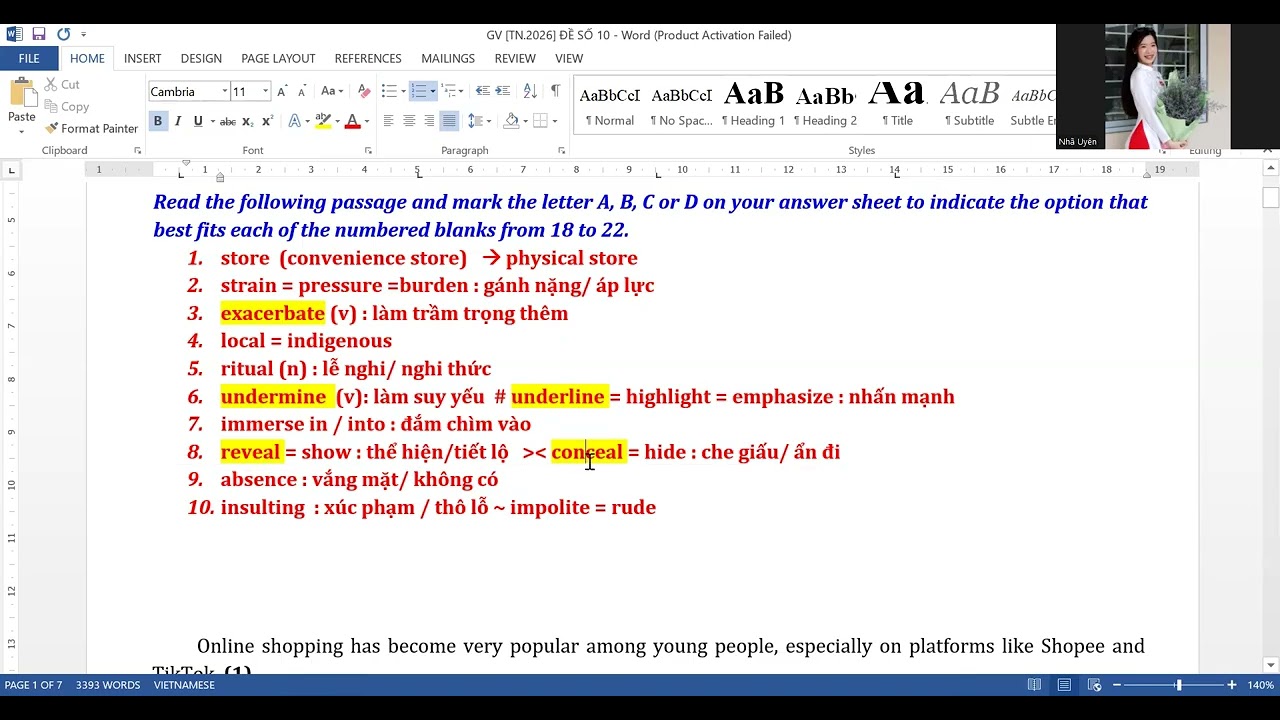Toggle Justify alignment
Screen dimensions: 1280x720
449,121
